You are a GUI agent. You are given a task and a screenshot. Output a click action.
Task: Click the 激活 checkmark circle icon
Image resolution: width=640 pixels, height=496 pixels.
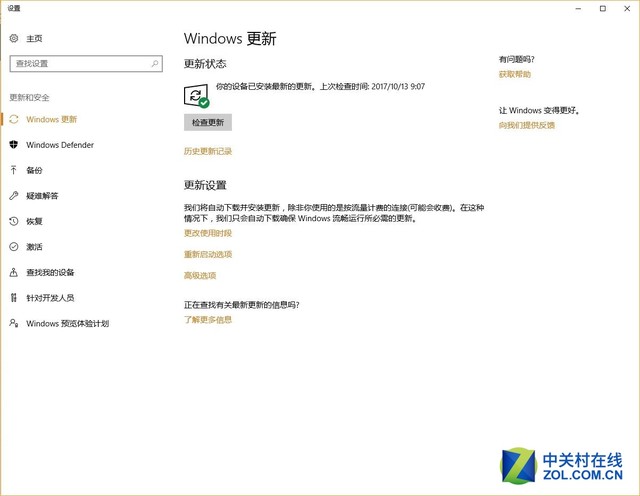[x=14, y=247]
